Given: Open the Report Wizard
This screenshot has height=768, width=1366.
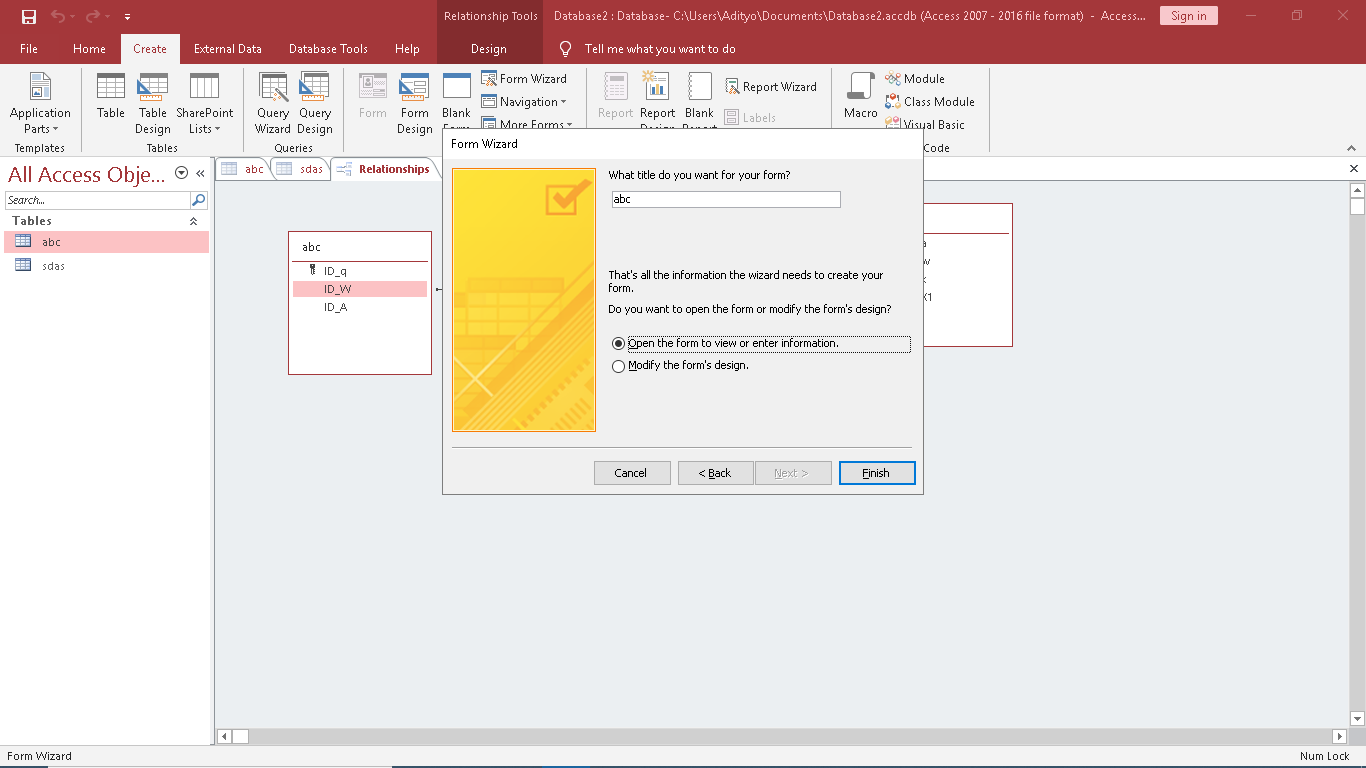Looking at the screenshot, I should (x=770, y=87).
